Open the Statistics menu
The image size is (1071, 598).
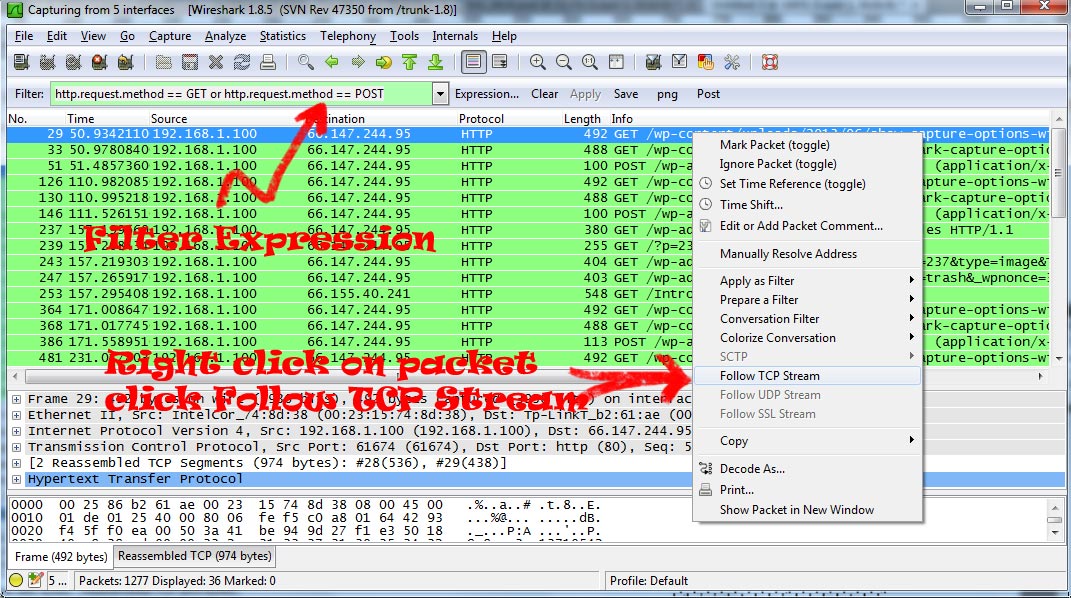(282, 36)
